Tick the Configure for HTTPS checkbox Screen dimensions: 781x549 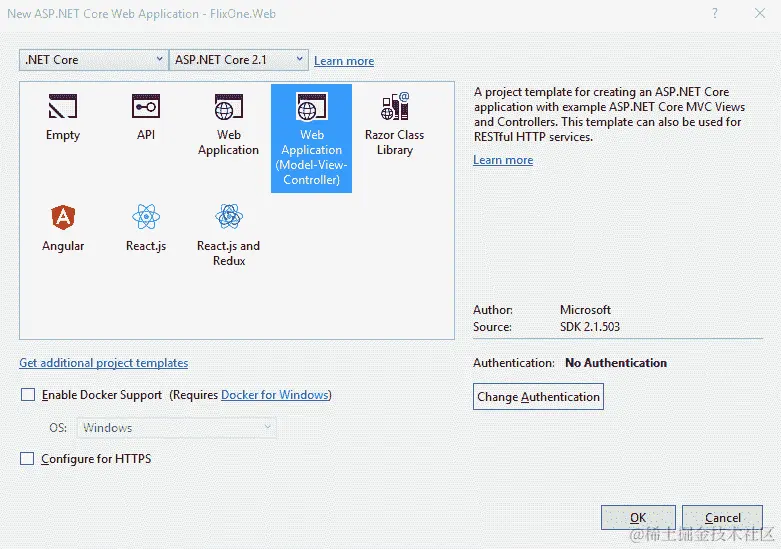tap(27, 458)
